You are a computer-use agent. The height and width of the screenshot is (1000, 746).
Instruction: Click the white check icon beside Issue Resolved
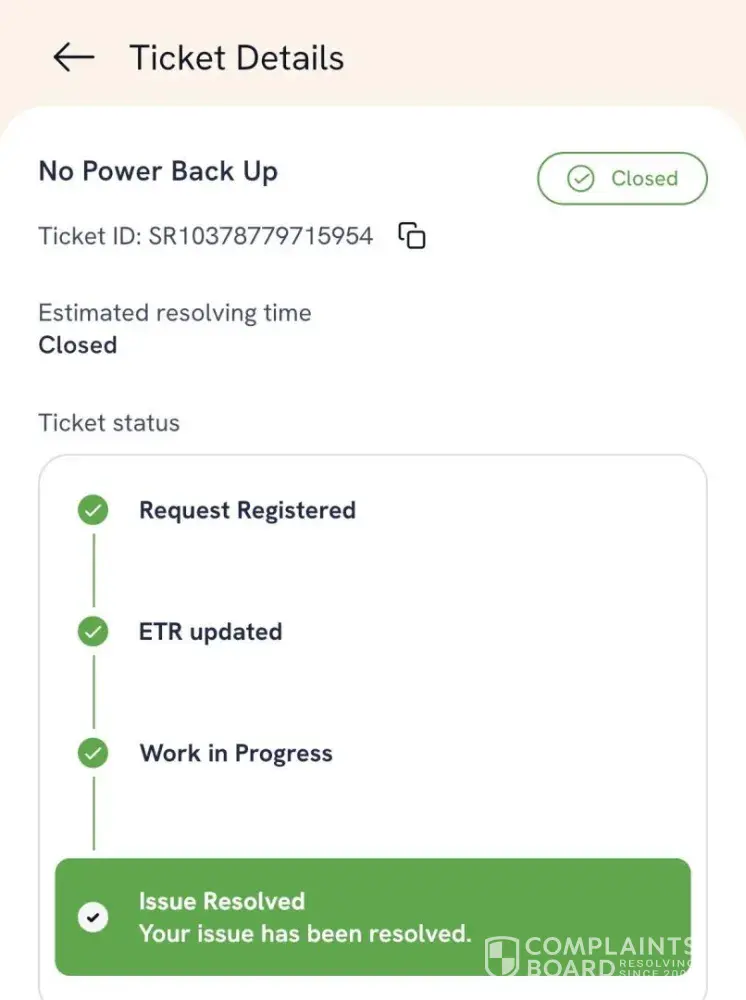[x=93, y=917]
